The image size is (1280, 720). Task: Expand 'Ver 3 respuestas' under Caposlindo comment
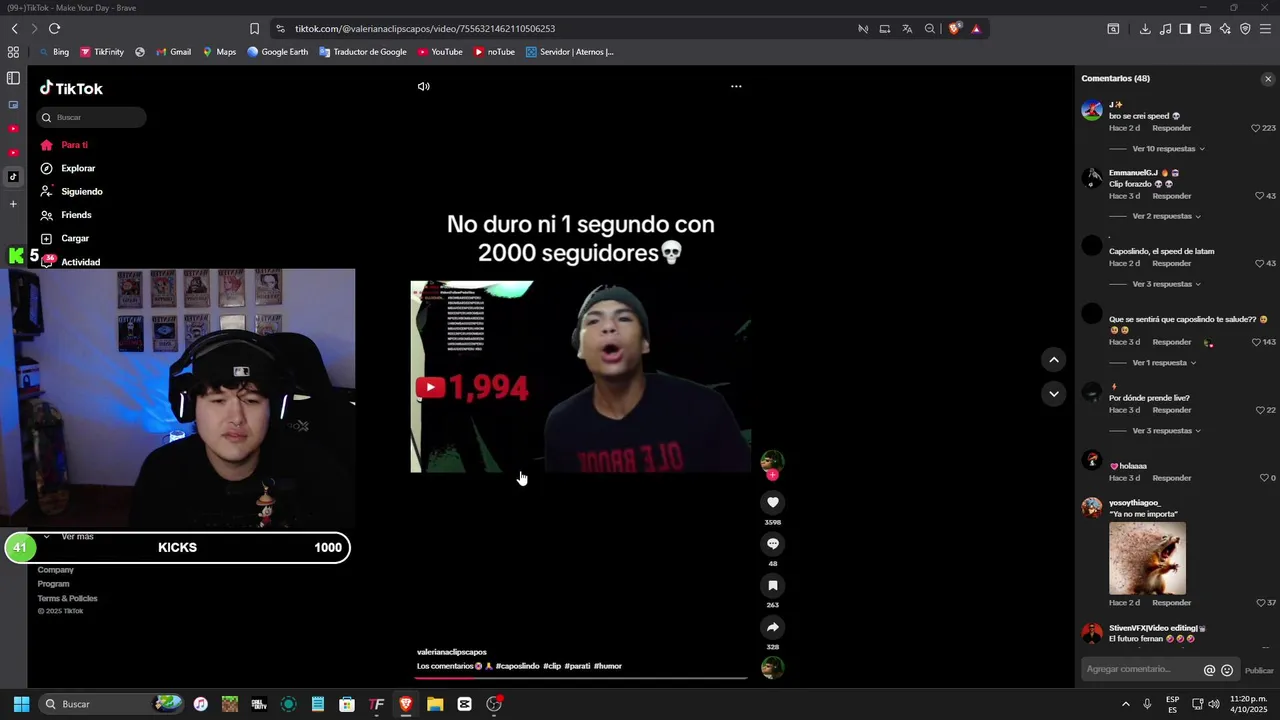tap(1166, 284)
